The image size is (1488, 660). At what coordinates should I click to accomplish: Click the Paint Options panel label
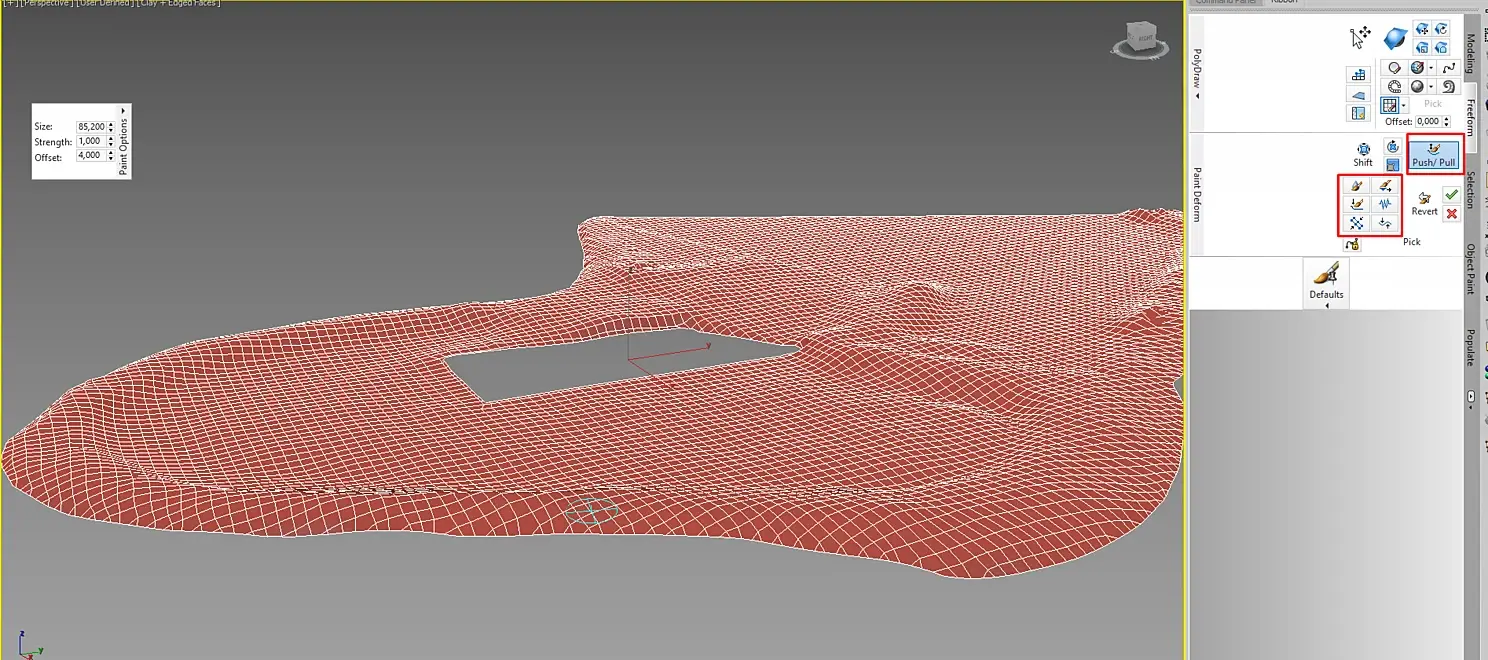coord(124,146)
